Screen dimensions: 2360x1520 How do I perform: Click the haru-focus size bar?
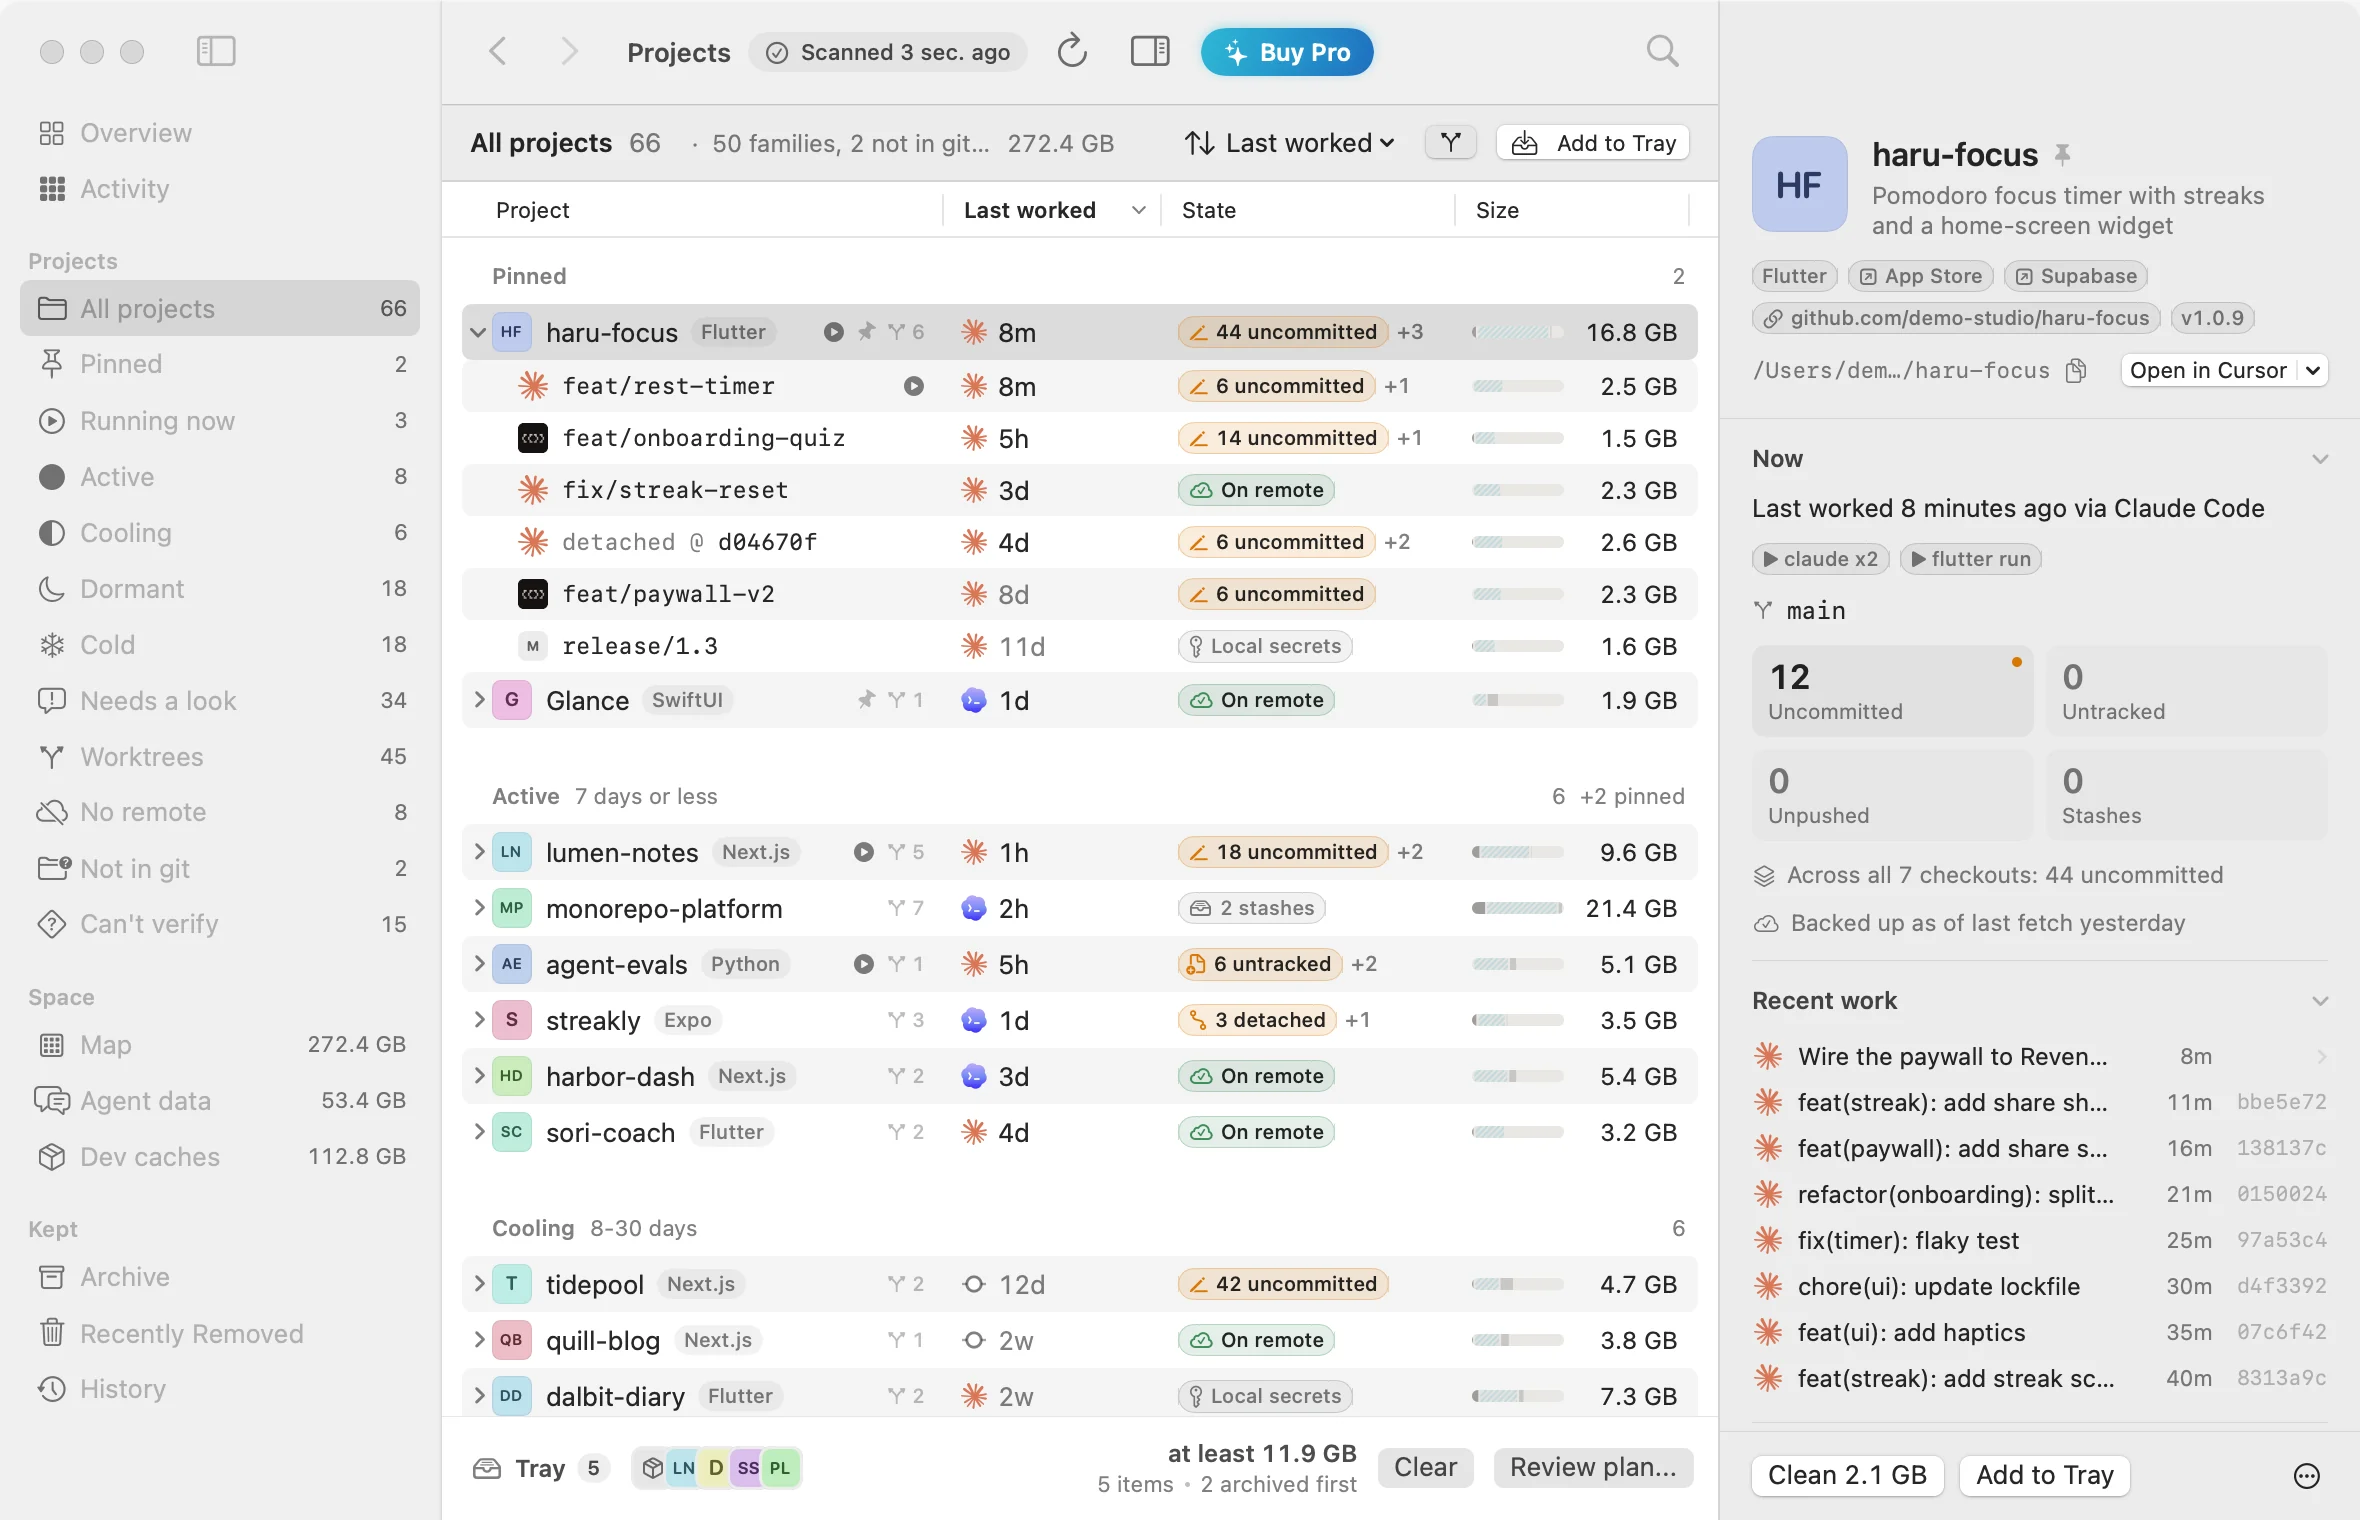1517,332
